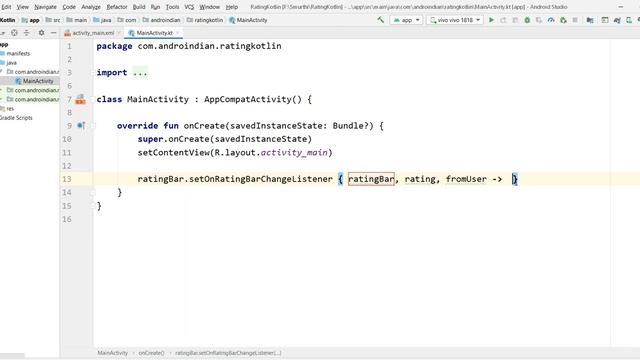Click the ratingBar.setOnRatingBarChangeListener bottom breadcrumb
The height and width of the screenshot is (360, 640).
(x=228, y=353)
